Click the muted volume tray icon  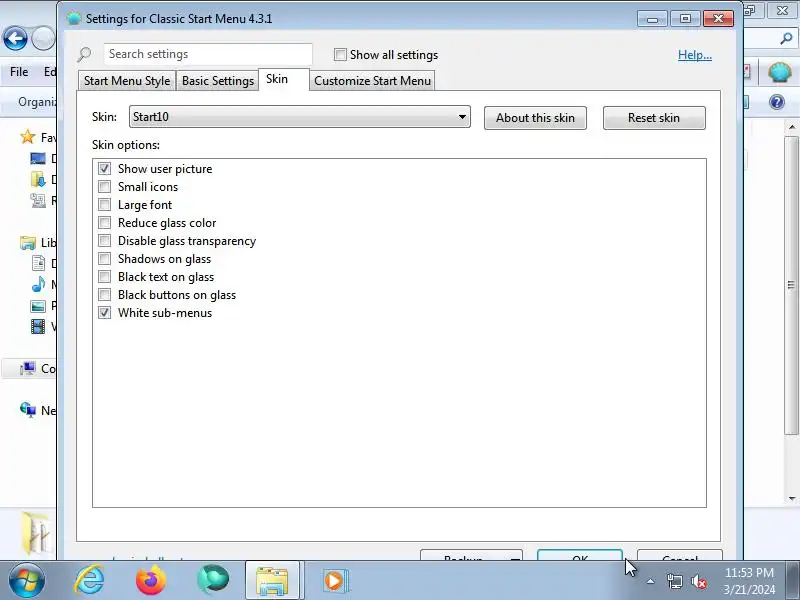[698, 581]
